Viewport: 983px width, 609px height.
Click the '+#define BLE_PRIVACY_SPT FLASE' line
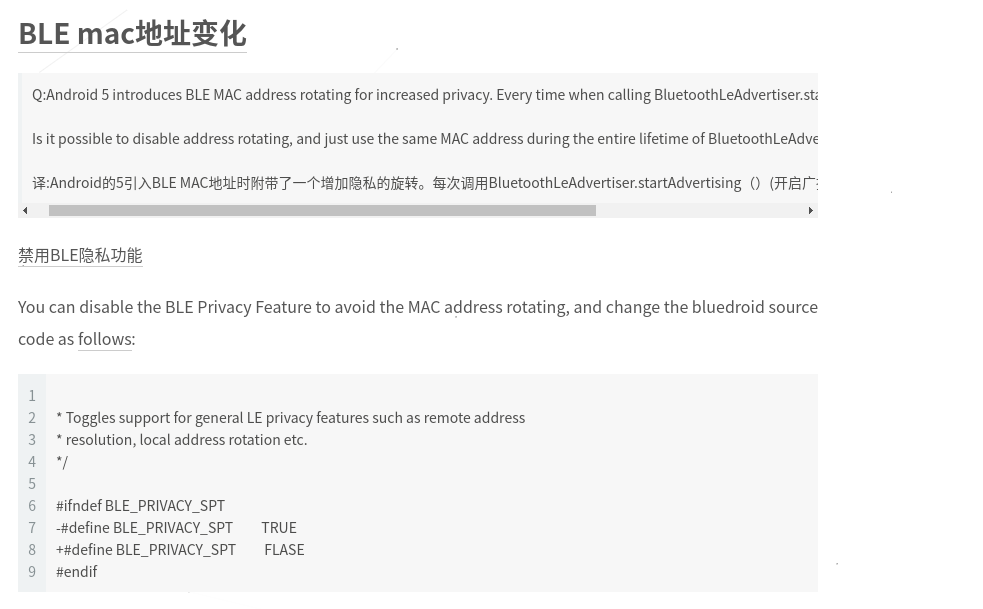[180, 549]
